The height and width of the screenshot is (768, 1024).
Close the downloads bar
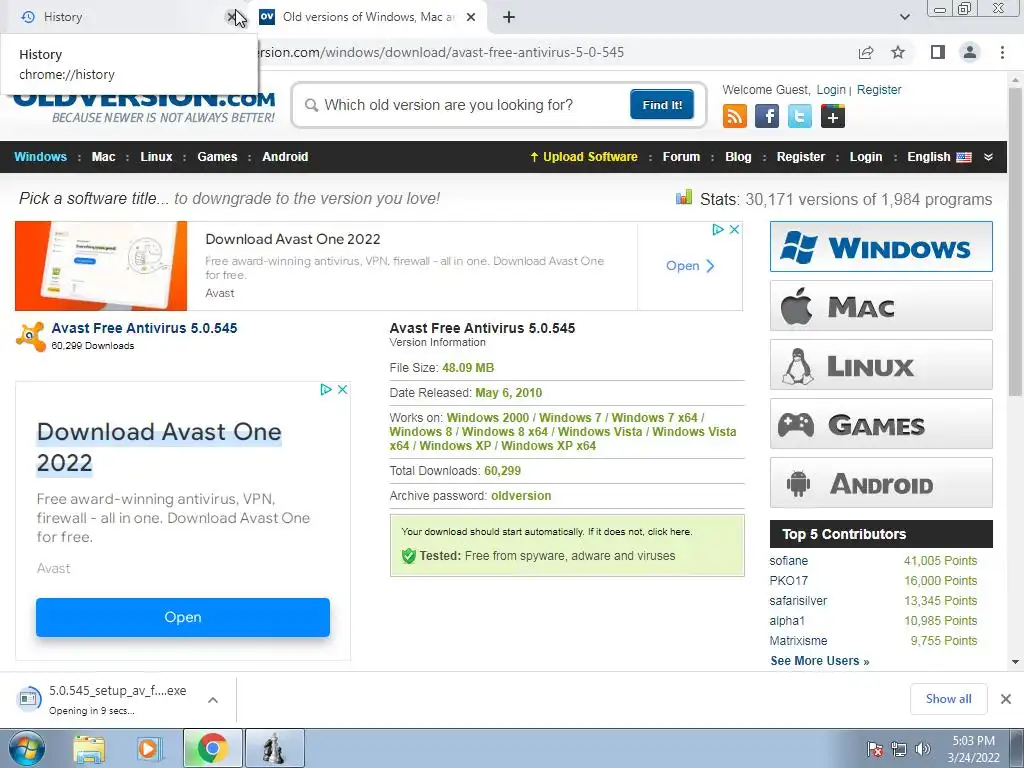pos(1006,699)
